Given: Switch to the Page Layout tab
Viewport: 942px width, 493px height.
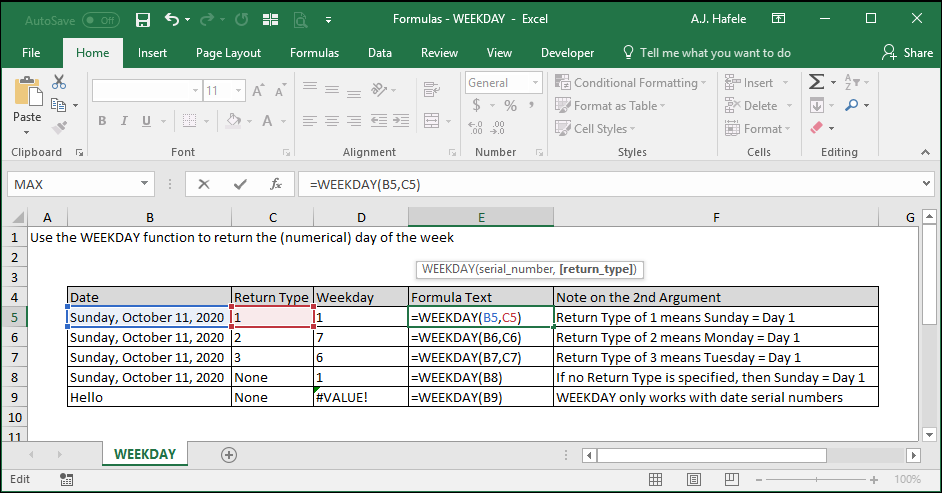Looking at the screenshot, I should click(x=228, y=53).
